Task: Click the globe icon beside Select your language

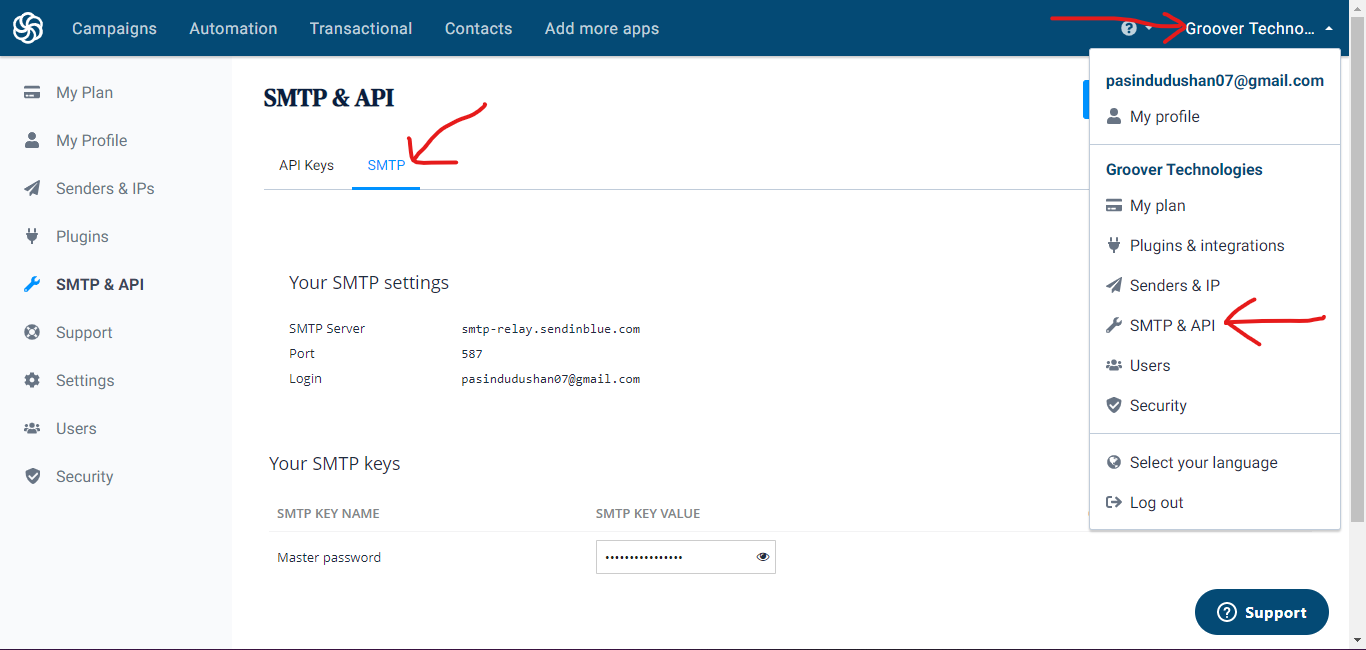Action: [1114, 462]
